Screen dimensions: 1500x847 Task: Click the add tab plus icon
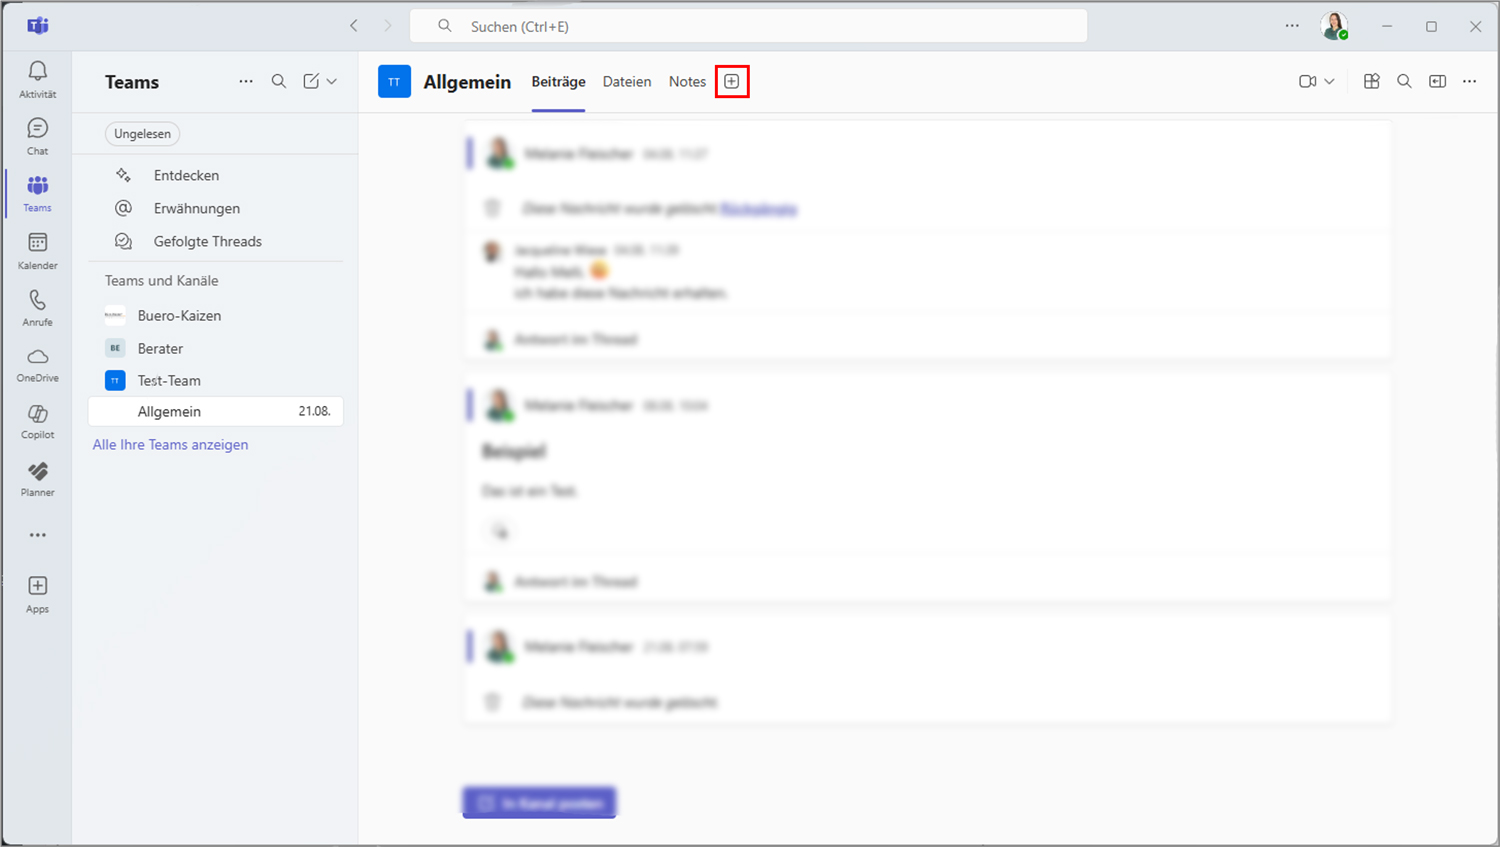tap(732, 82)
